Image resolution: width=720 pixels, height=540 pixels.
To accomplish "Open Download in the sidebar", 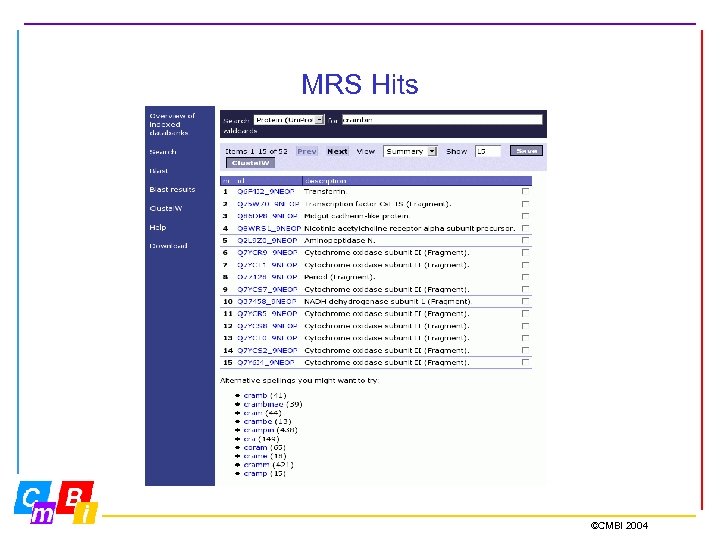I will tap(168, 246).
